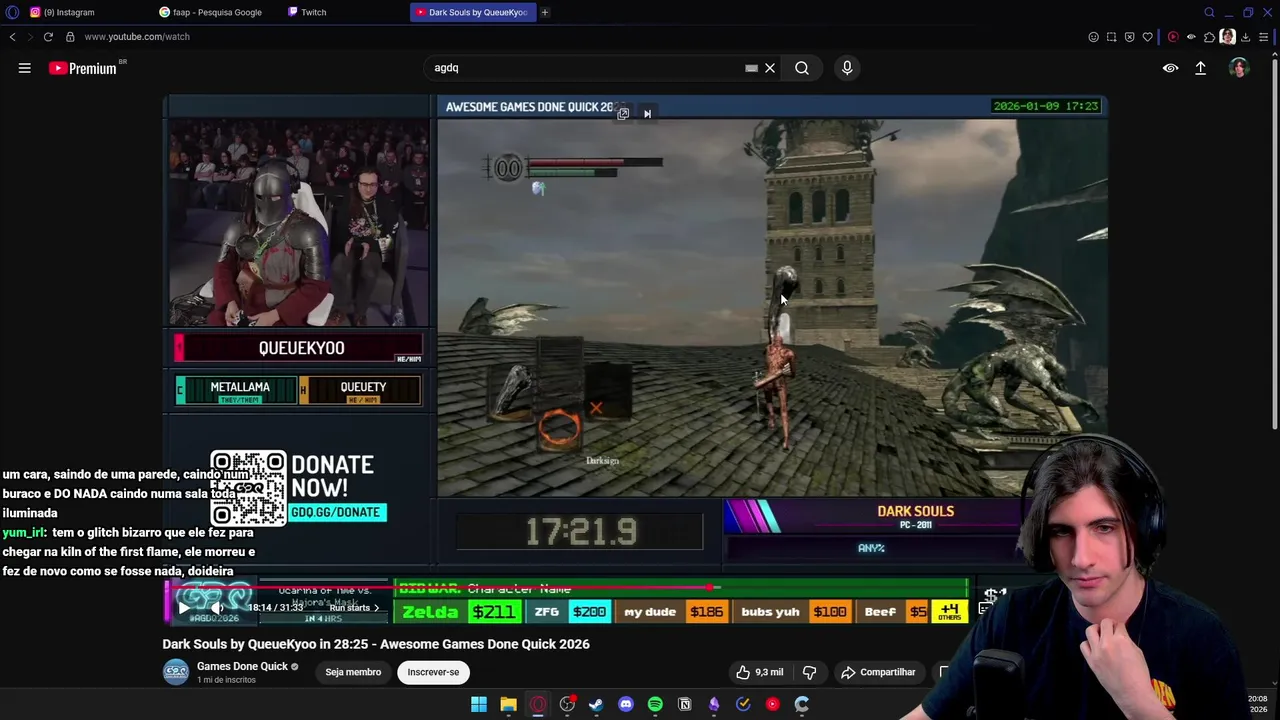Click the video title Dark Souls by QueueKyoo
Screen dimensions: 1280x720
tap(376, 644)
